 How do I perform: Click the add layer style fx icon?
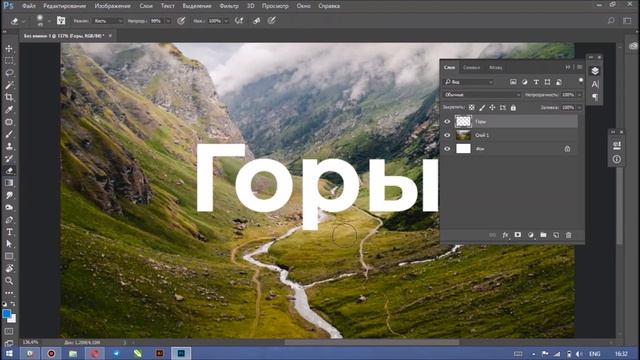505,235
